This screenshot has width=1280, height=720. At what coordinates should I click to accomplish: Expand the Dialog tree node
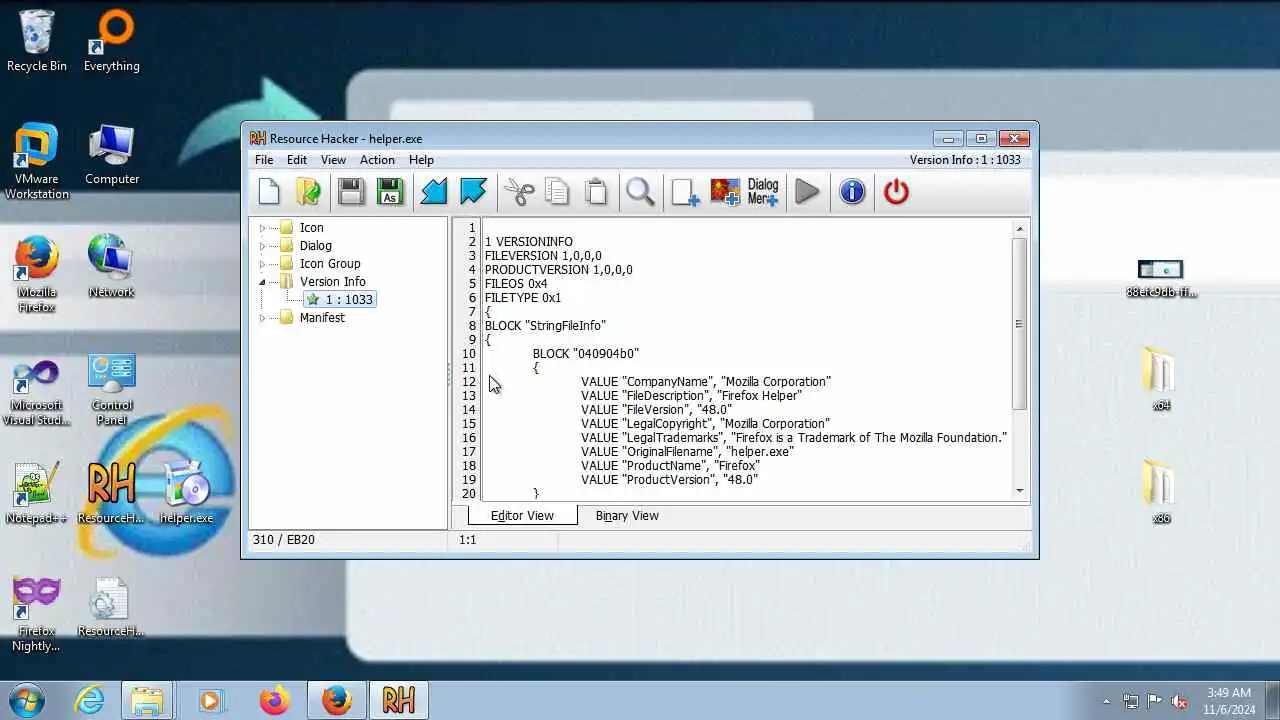tap(263, 246)
